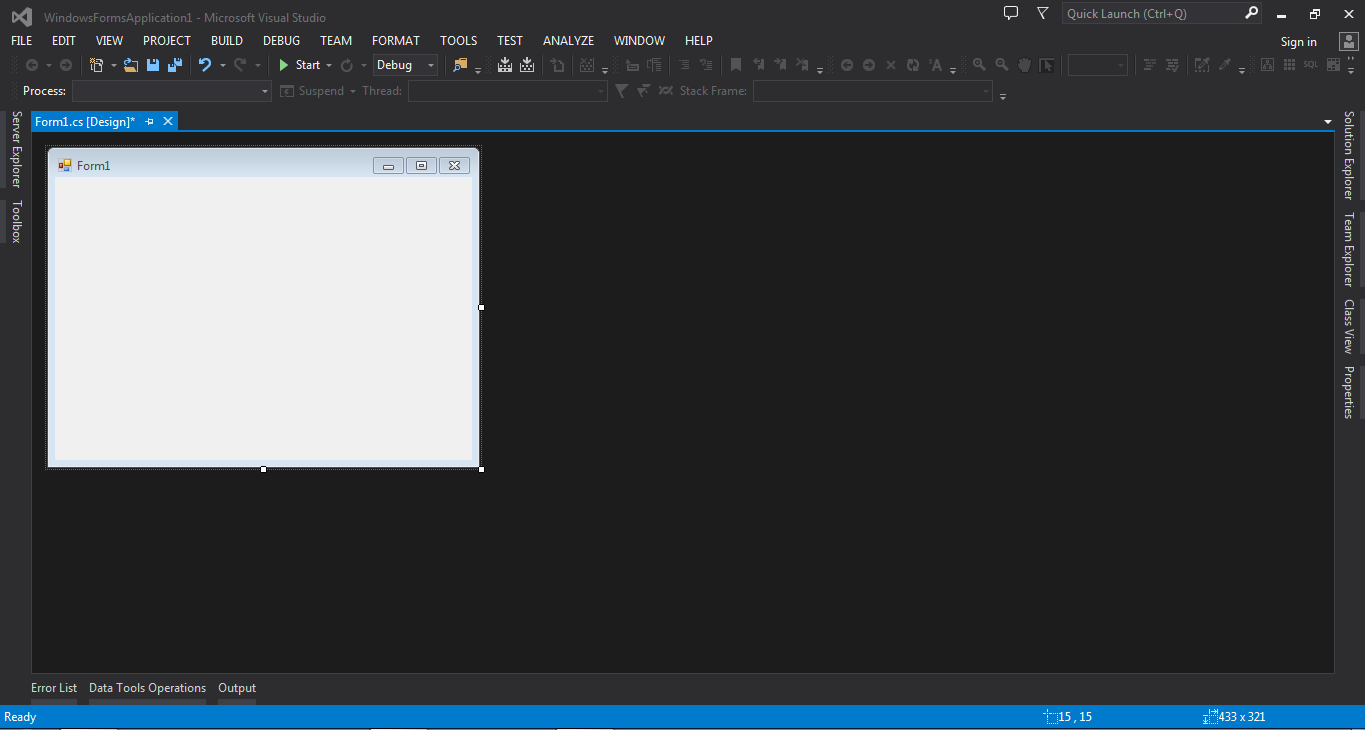Open Find in Files via toolbar icon

tap(463, 64)
